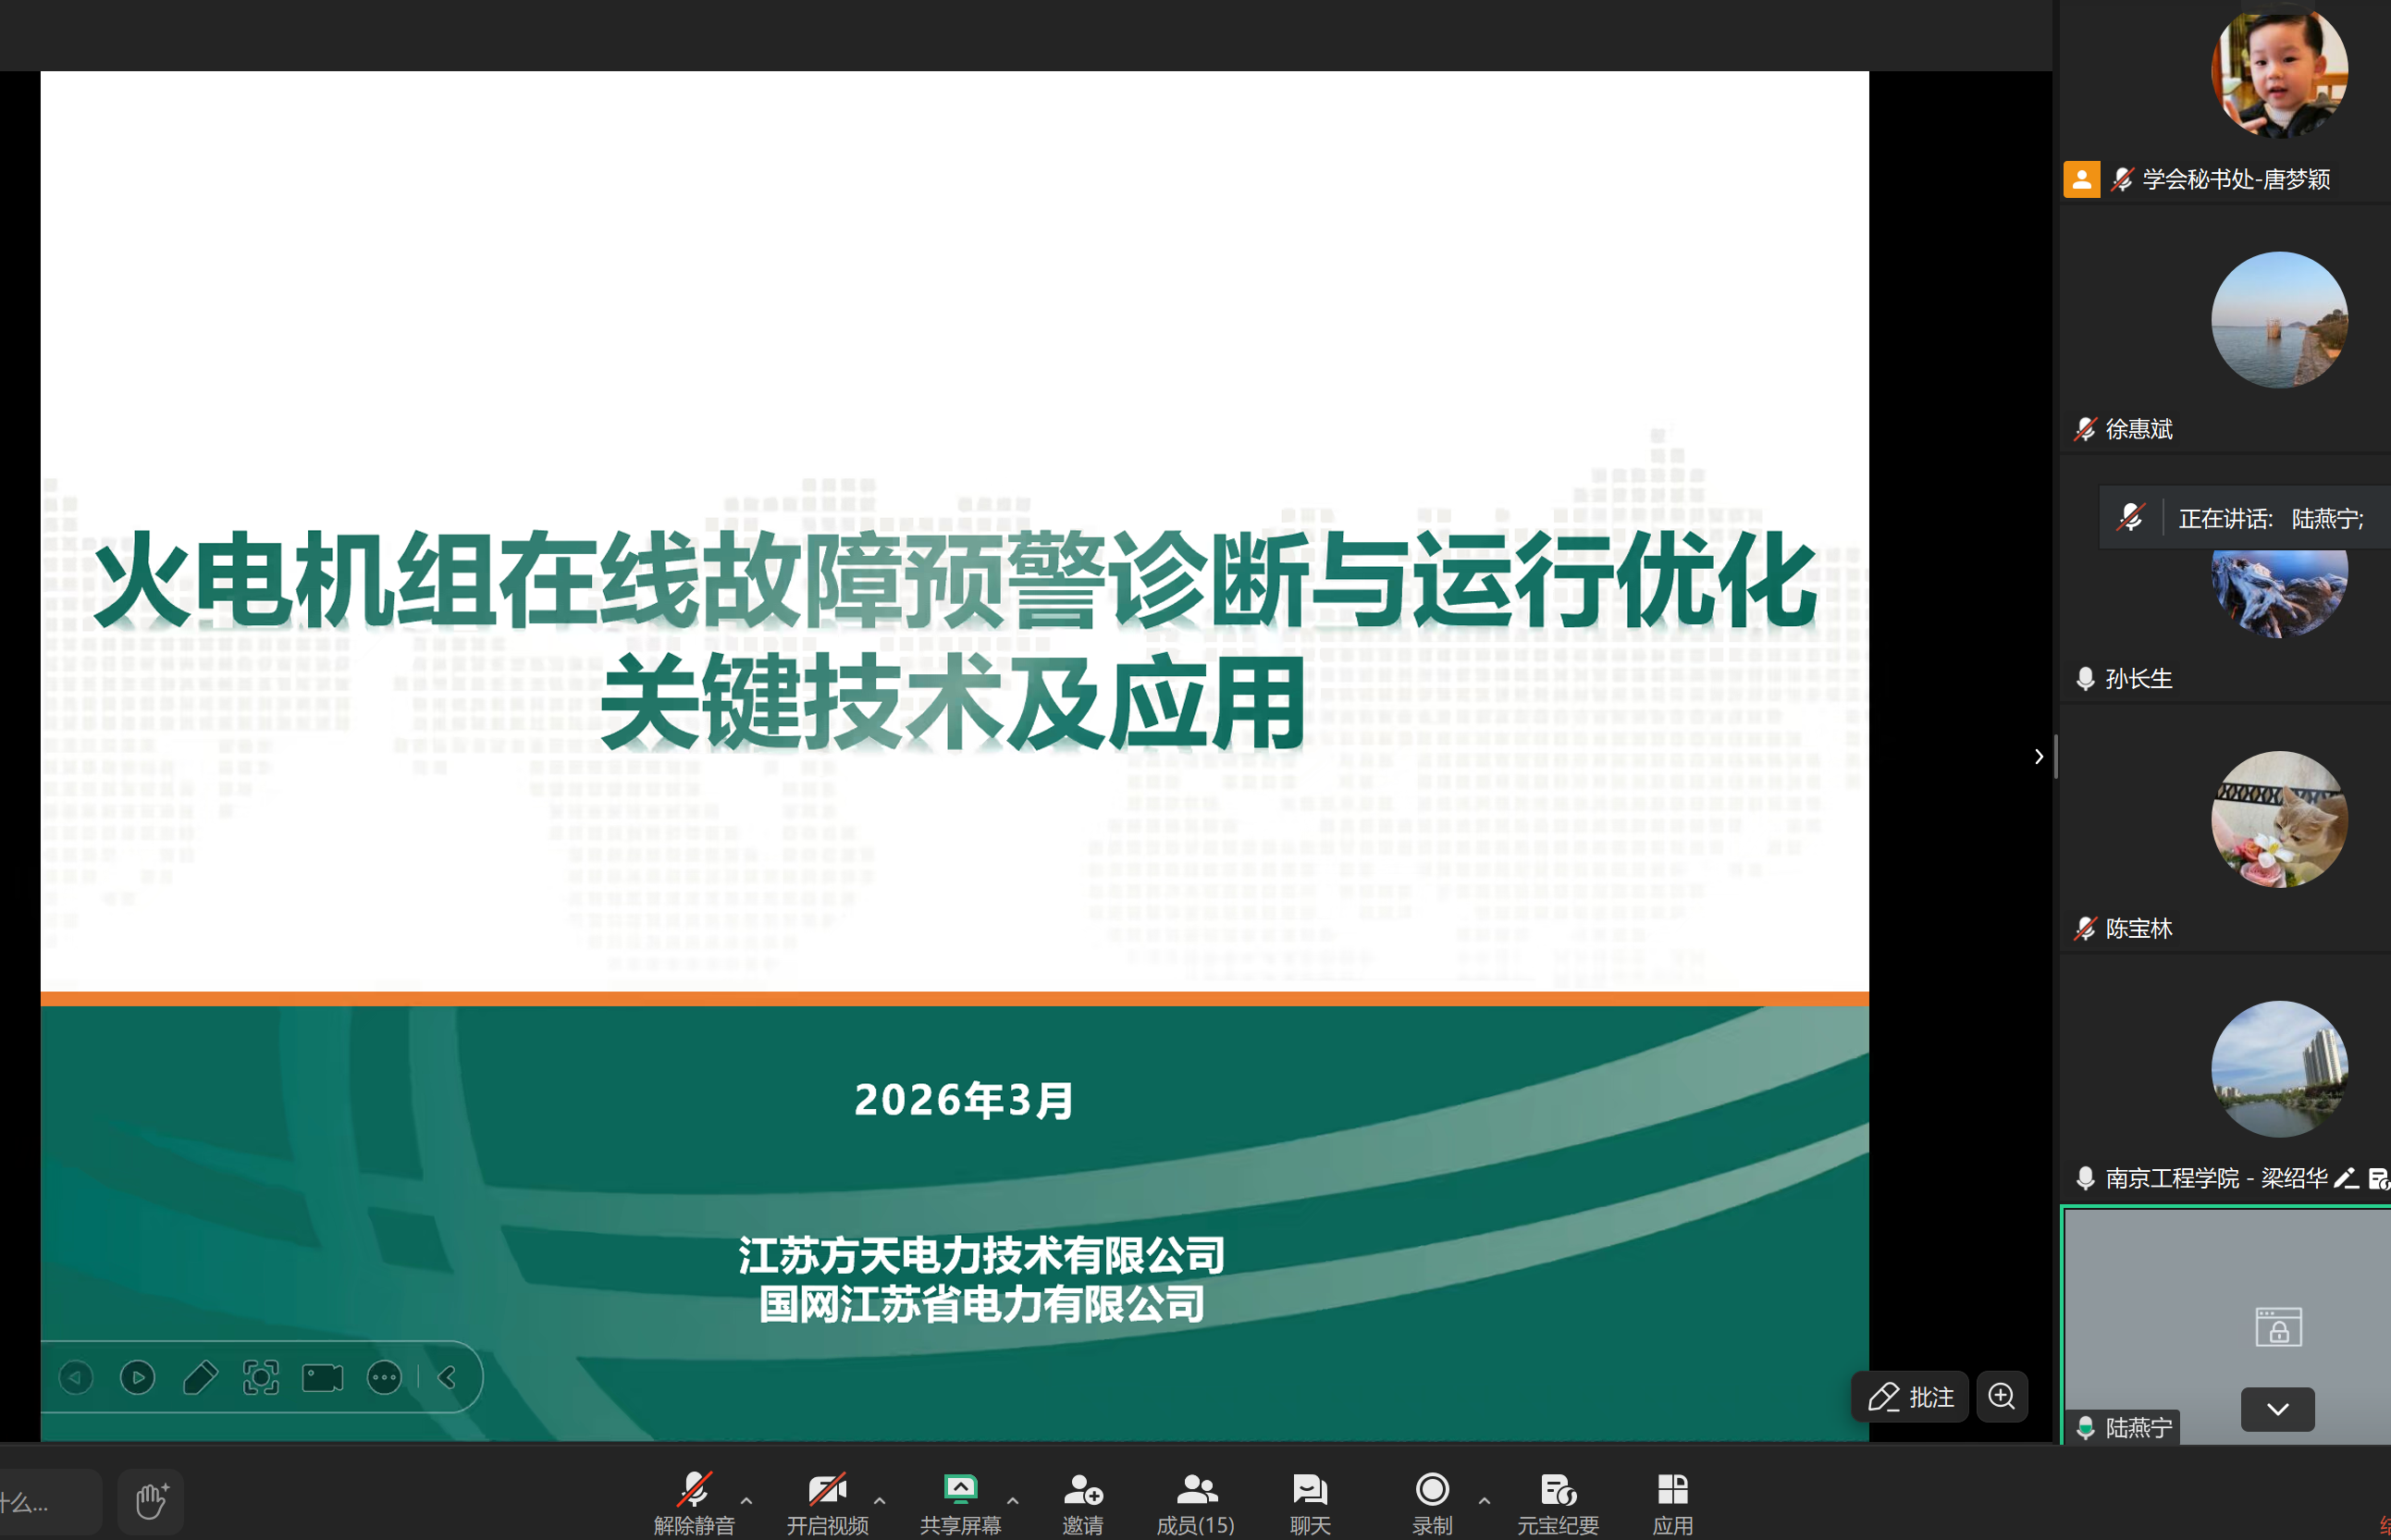The height and width of the screenshot is (1540, 2391).
Task: Click the raise hand icon
Action: pos(151,1501)
